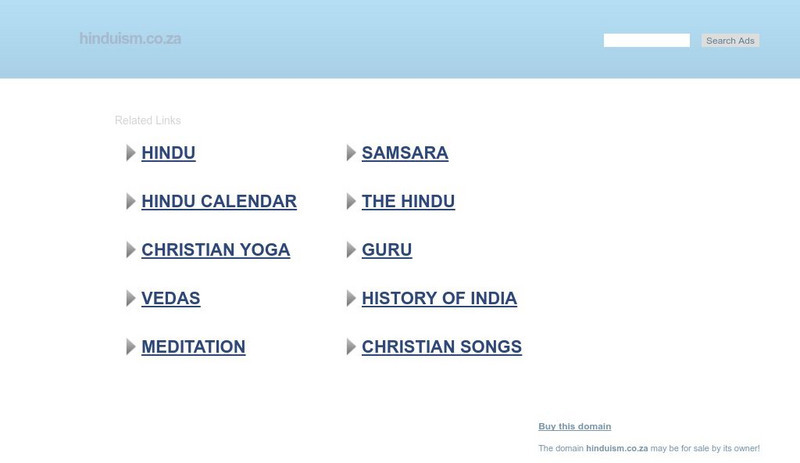The height and width of the screenshot is (463, 800).
Task: Click the arrow icon beside MEDITATION
Action: 131,347
